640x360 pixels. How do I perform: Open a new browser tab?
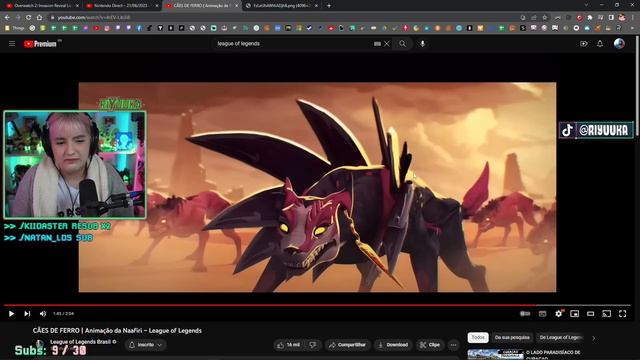pos(329,6)
